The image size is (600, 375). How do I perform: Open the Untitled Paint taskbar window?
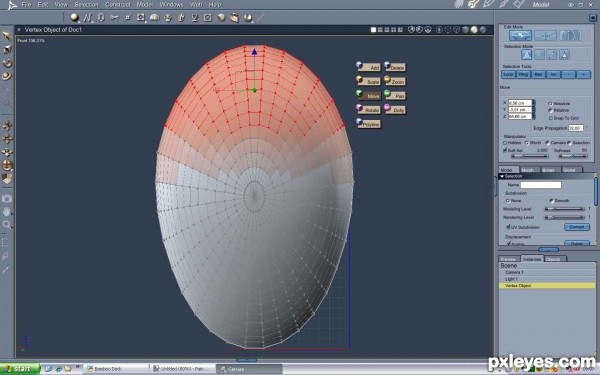coord(183,369)
